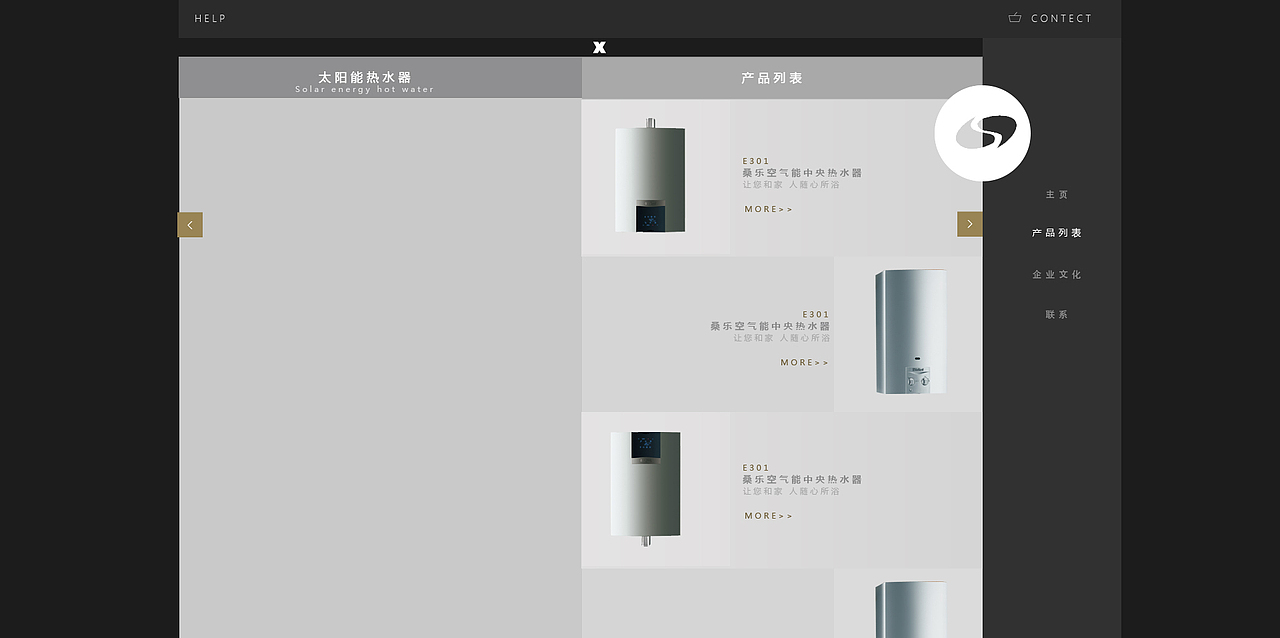Open 企业文化 in the side menu

1057,274
